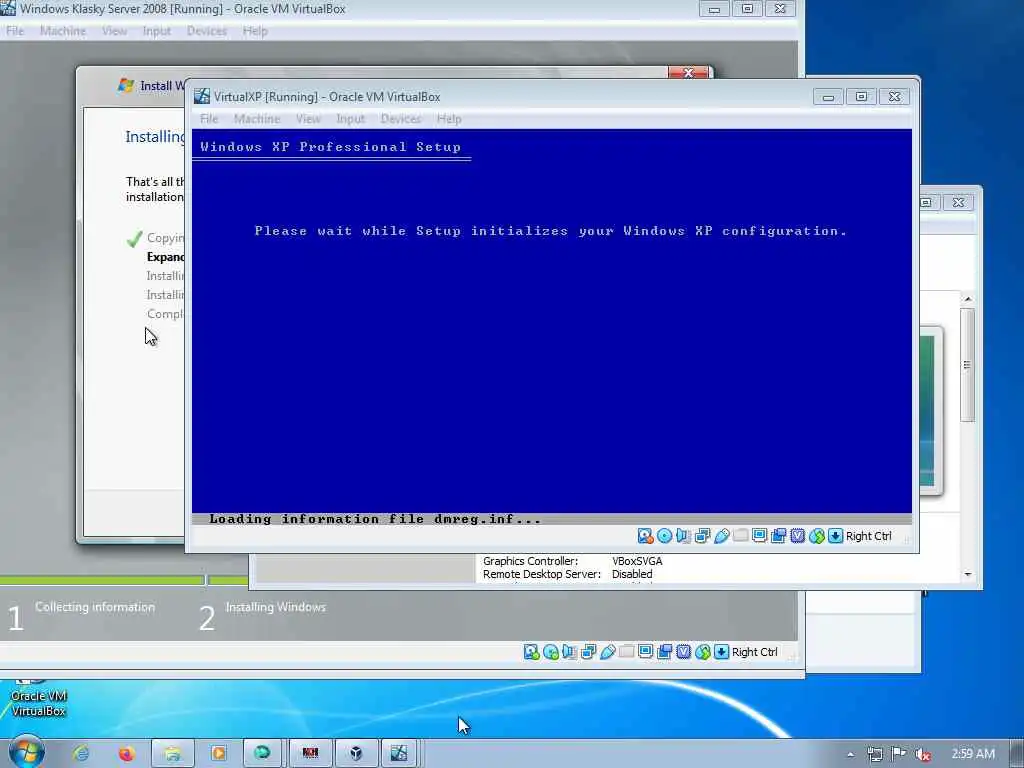Screen dimensions: 1024x768
Task: Click recording indicator icon in VirtualXP status bar
Action: pyautogui.click(x=778, y=536)
